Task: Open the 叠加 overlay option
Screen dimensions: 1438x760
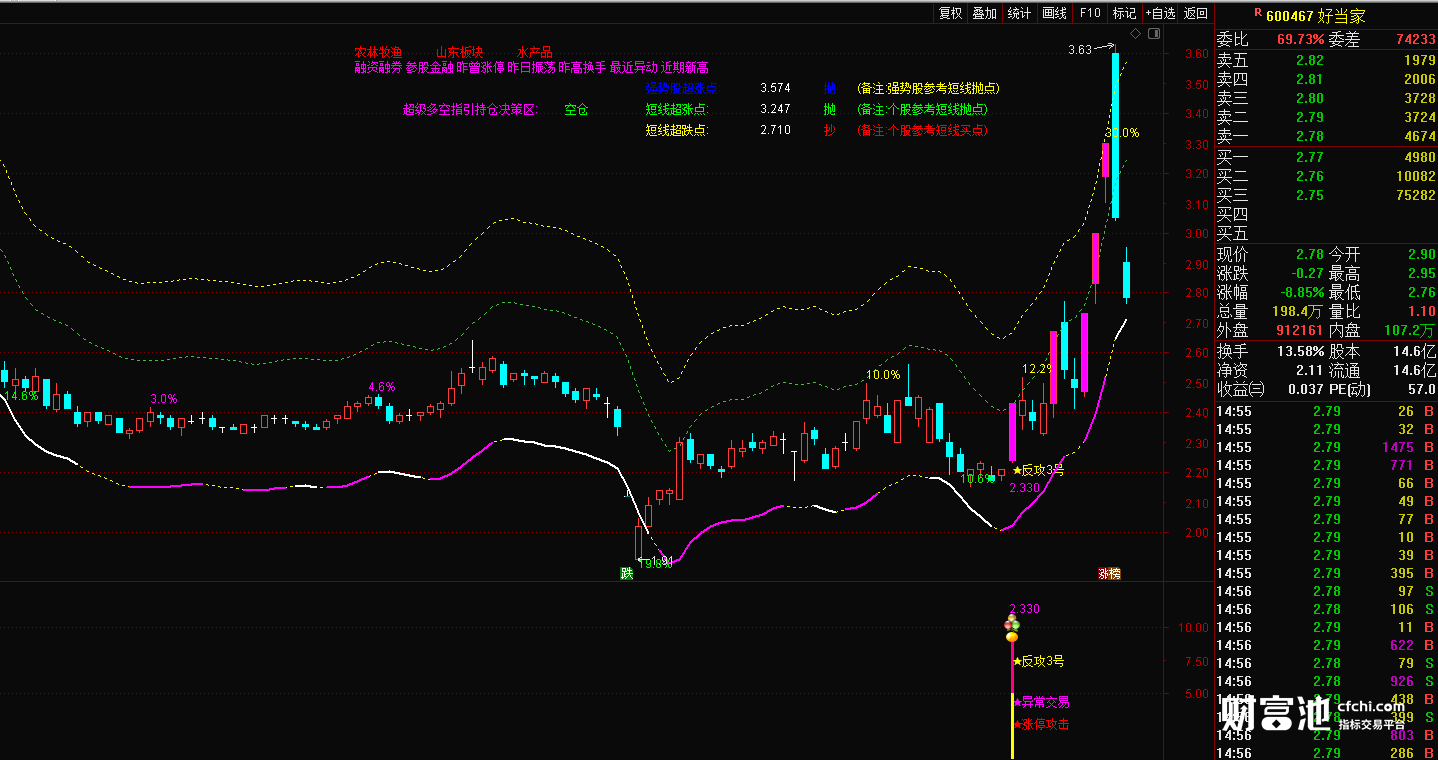Action: 985,13
